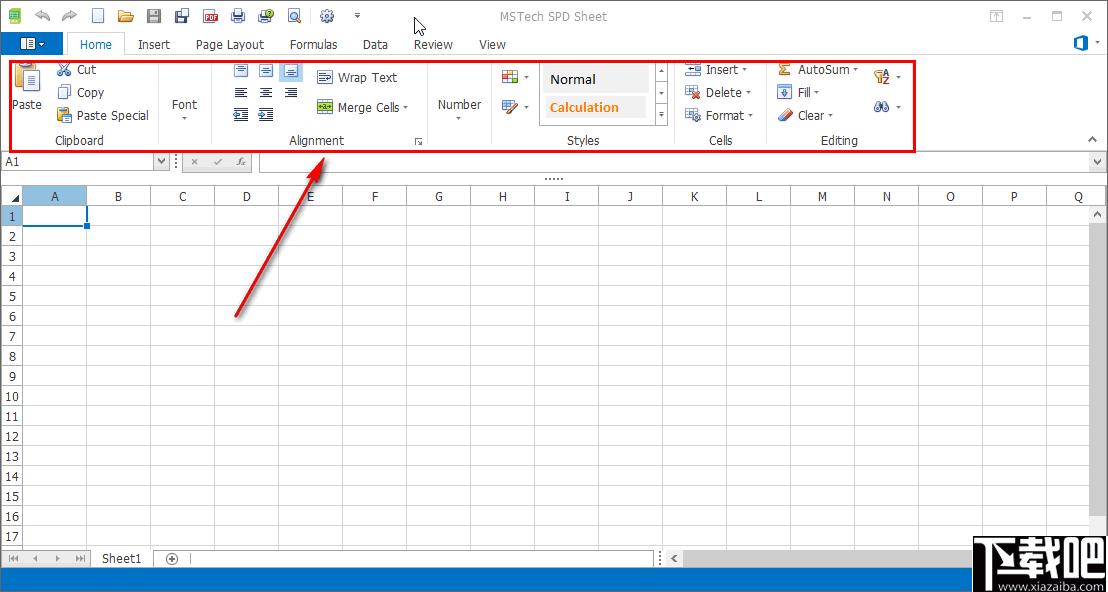Switch to the Formulas tab
The width and height of the screenshot is (1108, 592).
pyautogui.click(x=314, y=45)
